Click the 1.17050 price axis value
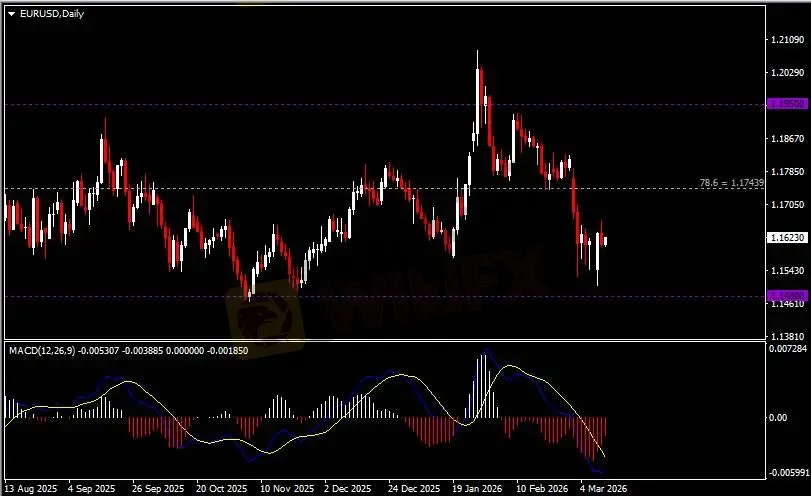811x496 pixels. [x=787, y=205]
